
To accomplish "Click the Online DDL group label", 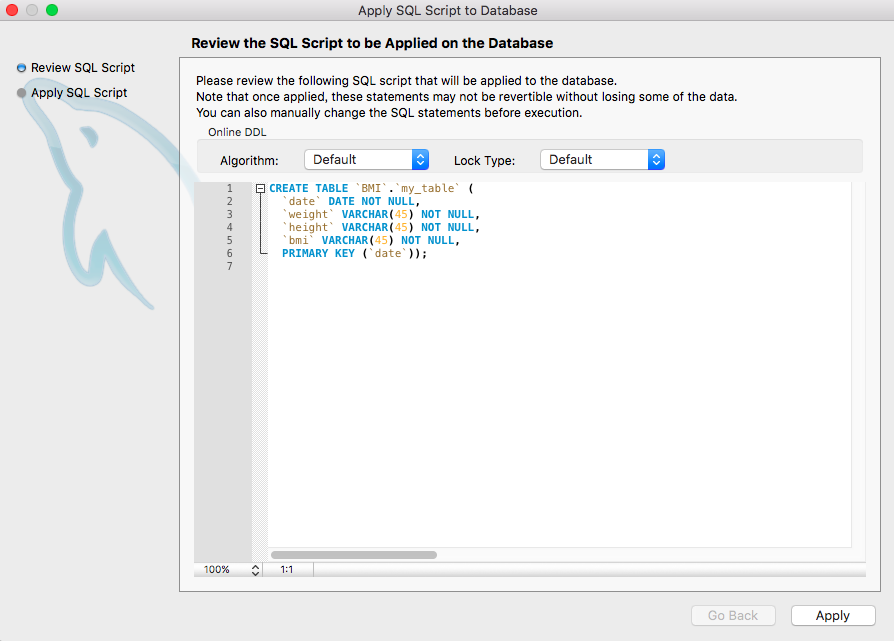I will coord(237,132).
